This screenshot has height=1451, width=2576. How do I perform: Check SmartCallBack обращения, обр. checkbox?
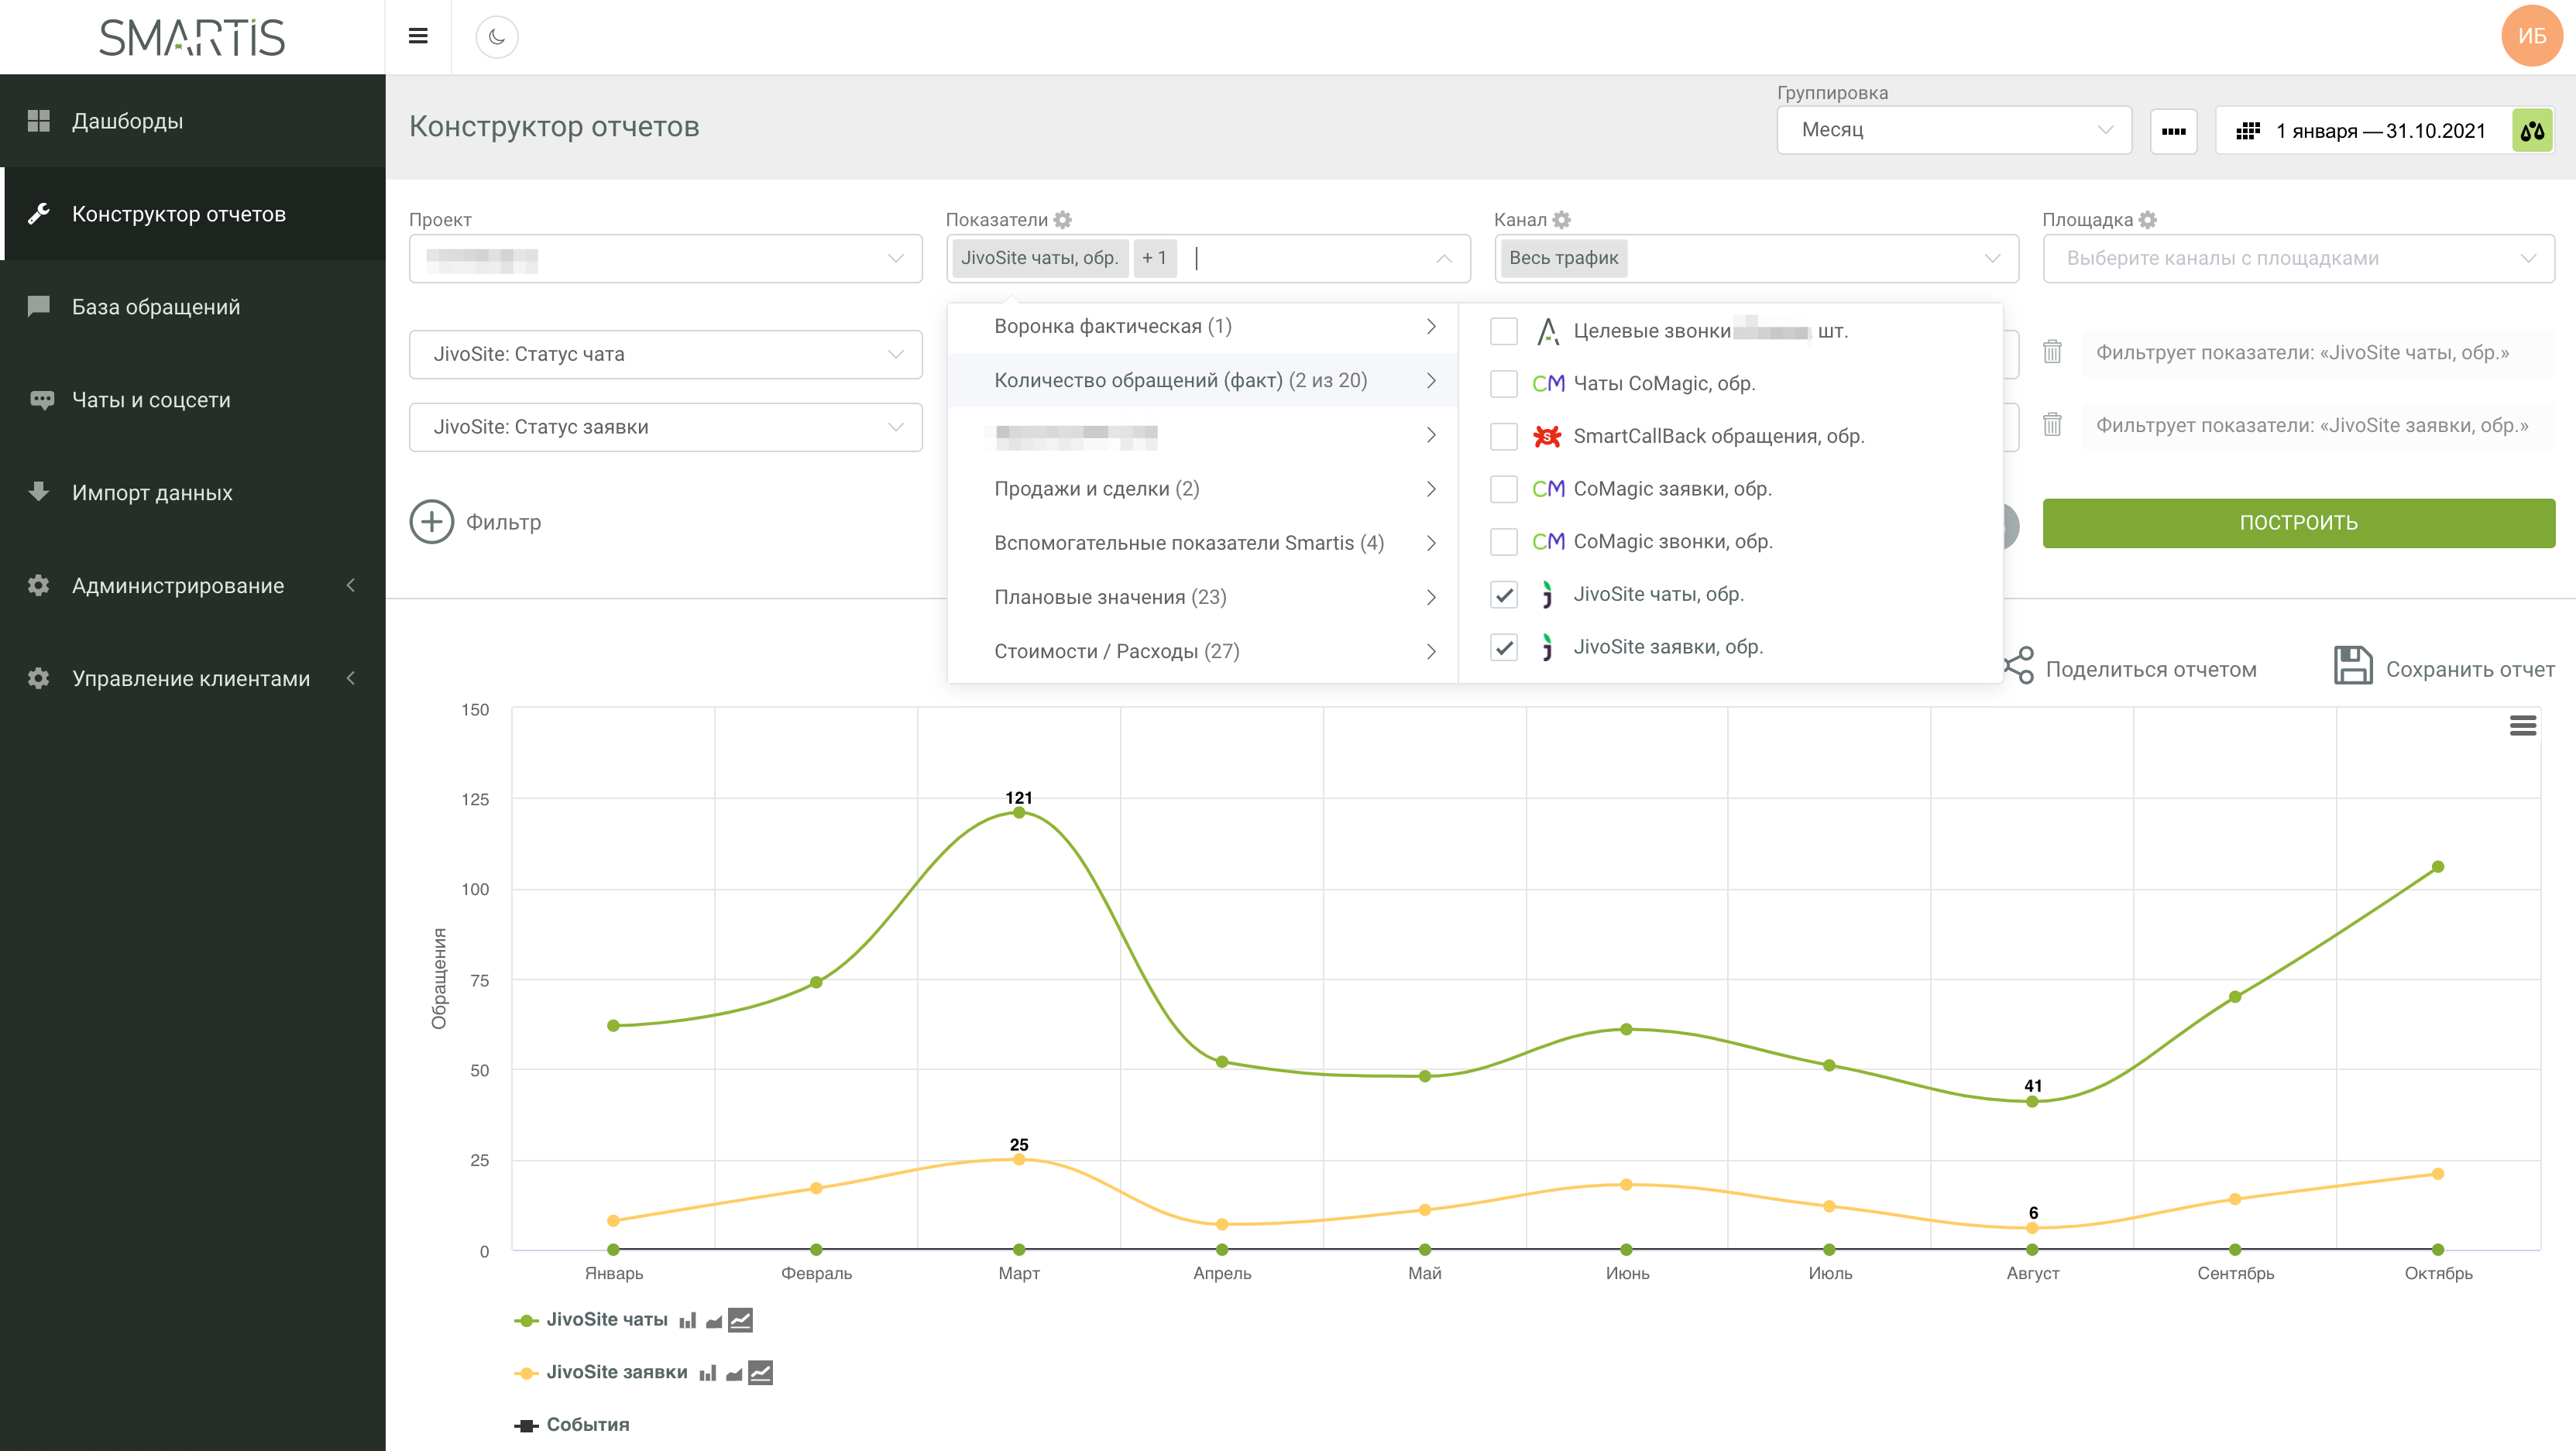click(1503, 437)
